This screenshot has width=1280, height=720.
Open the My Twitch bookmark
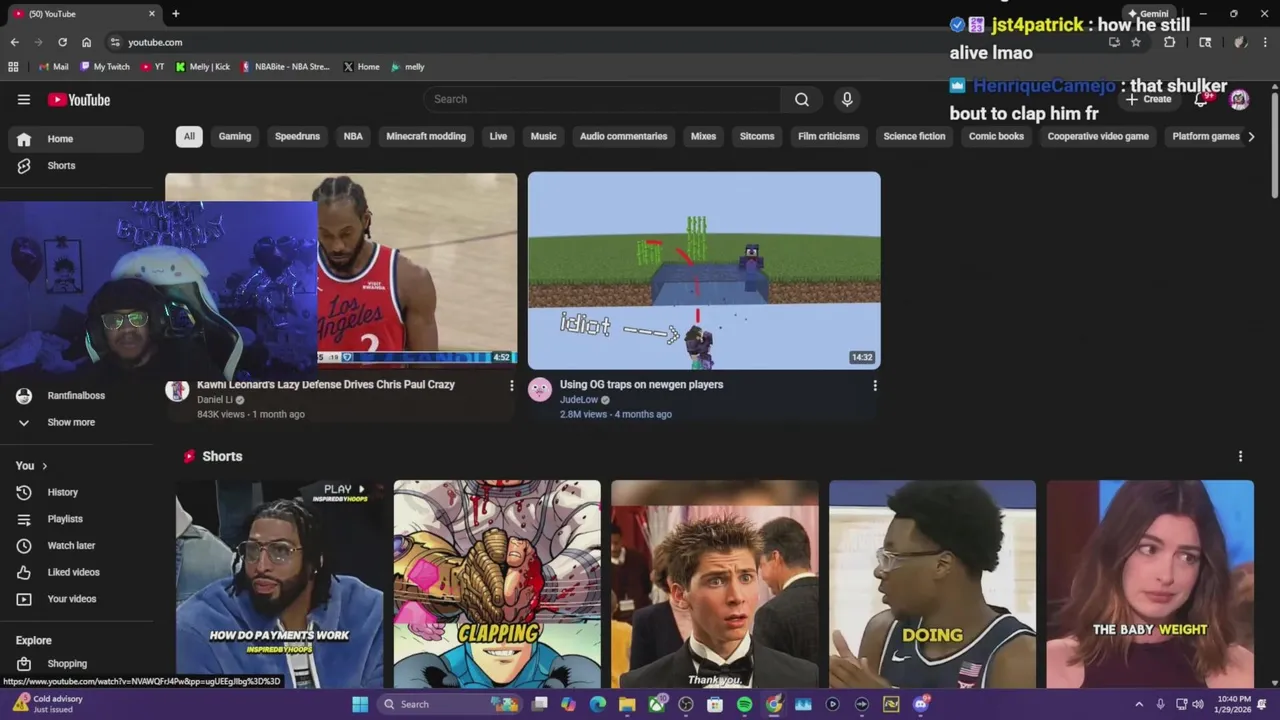(105, 67)
